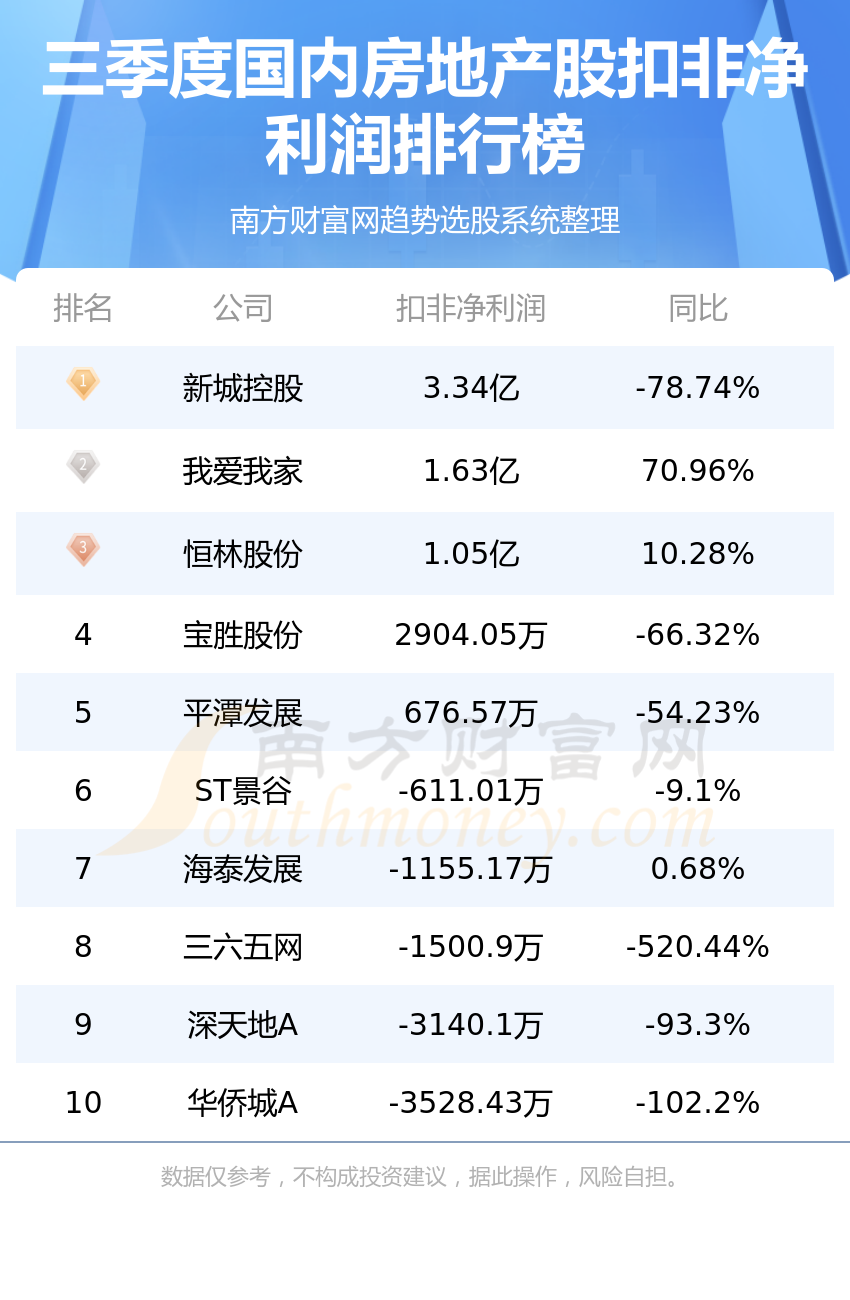Image resolution: width=850 pixels, height=1300 pixels.
Task: Click the 3.34亿 profit value
Action: [471, 388]
